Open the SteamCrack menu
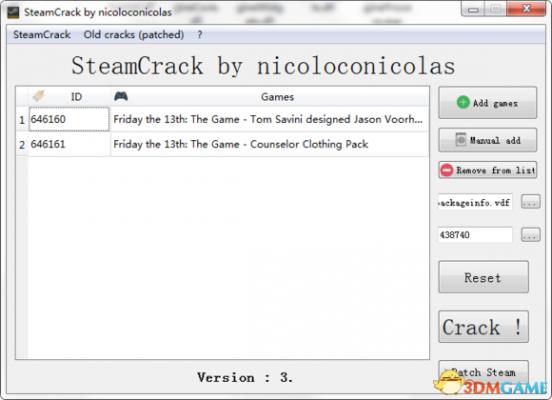Viewport: 552px width, 400px height. (42, 35)
